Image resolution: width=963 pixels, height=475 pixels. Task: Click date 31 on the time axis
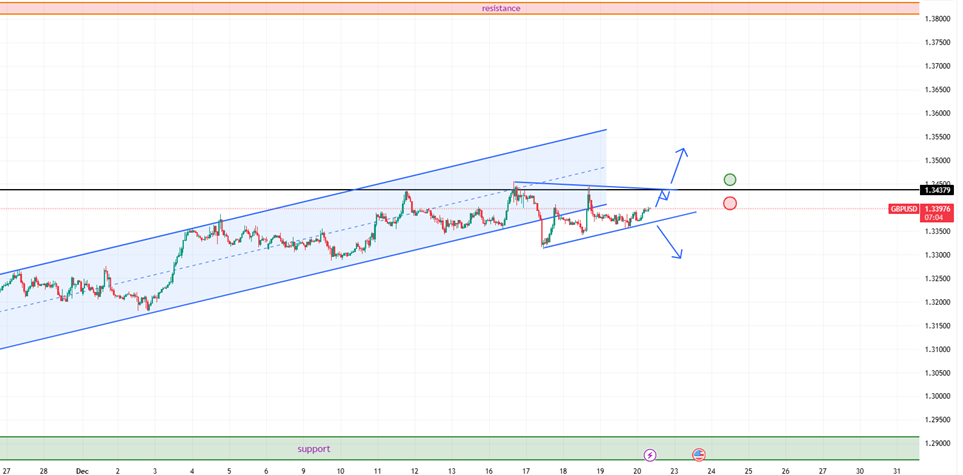pyautogui.click(x=897, y=469)
